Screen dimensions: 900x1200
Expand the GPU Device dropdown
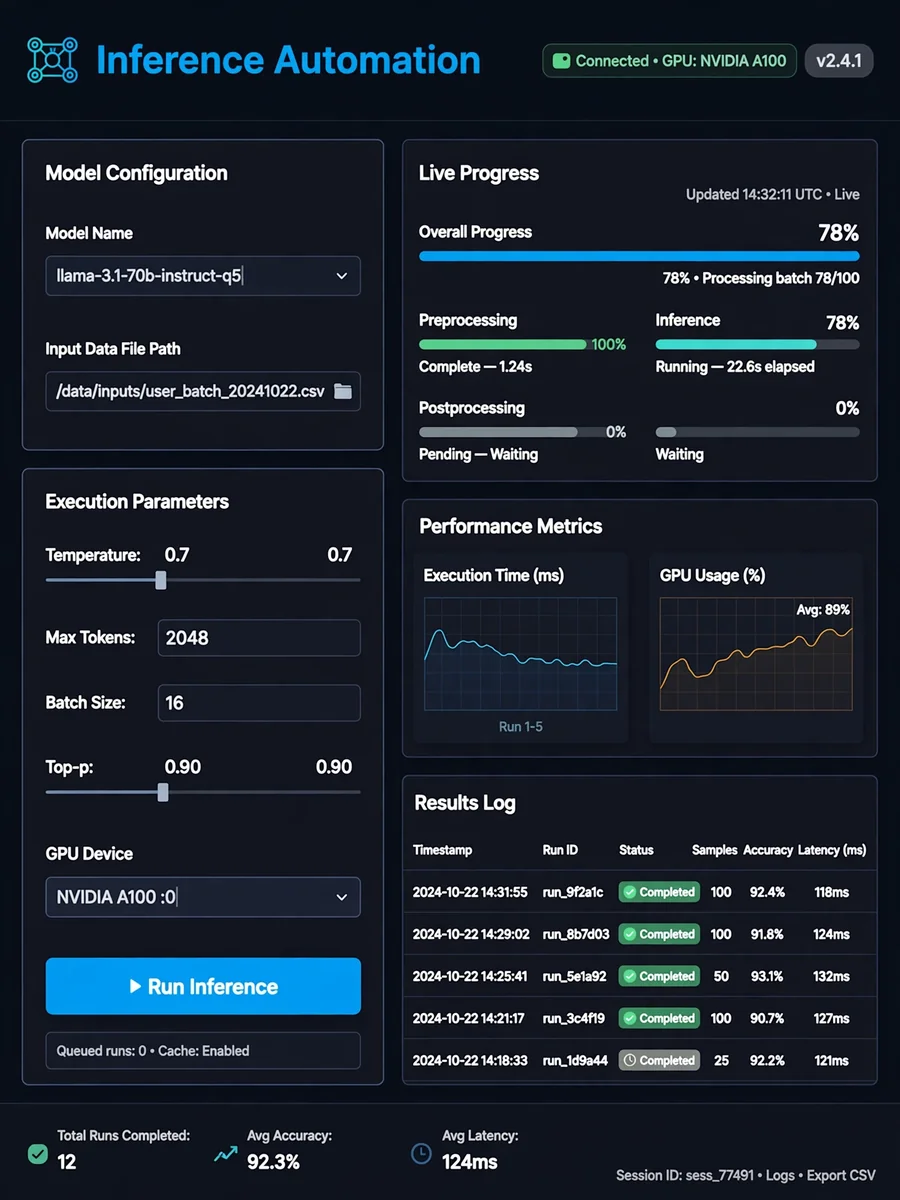pyautogui.click(x=203, y=897)
